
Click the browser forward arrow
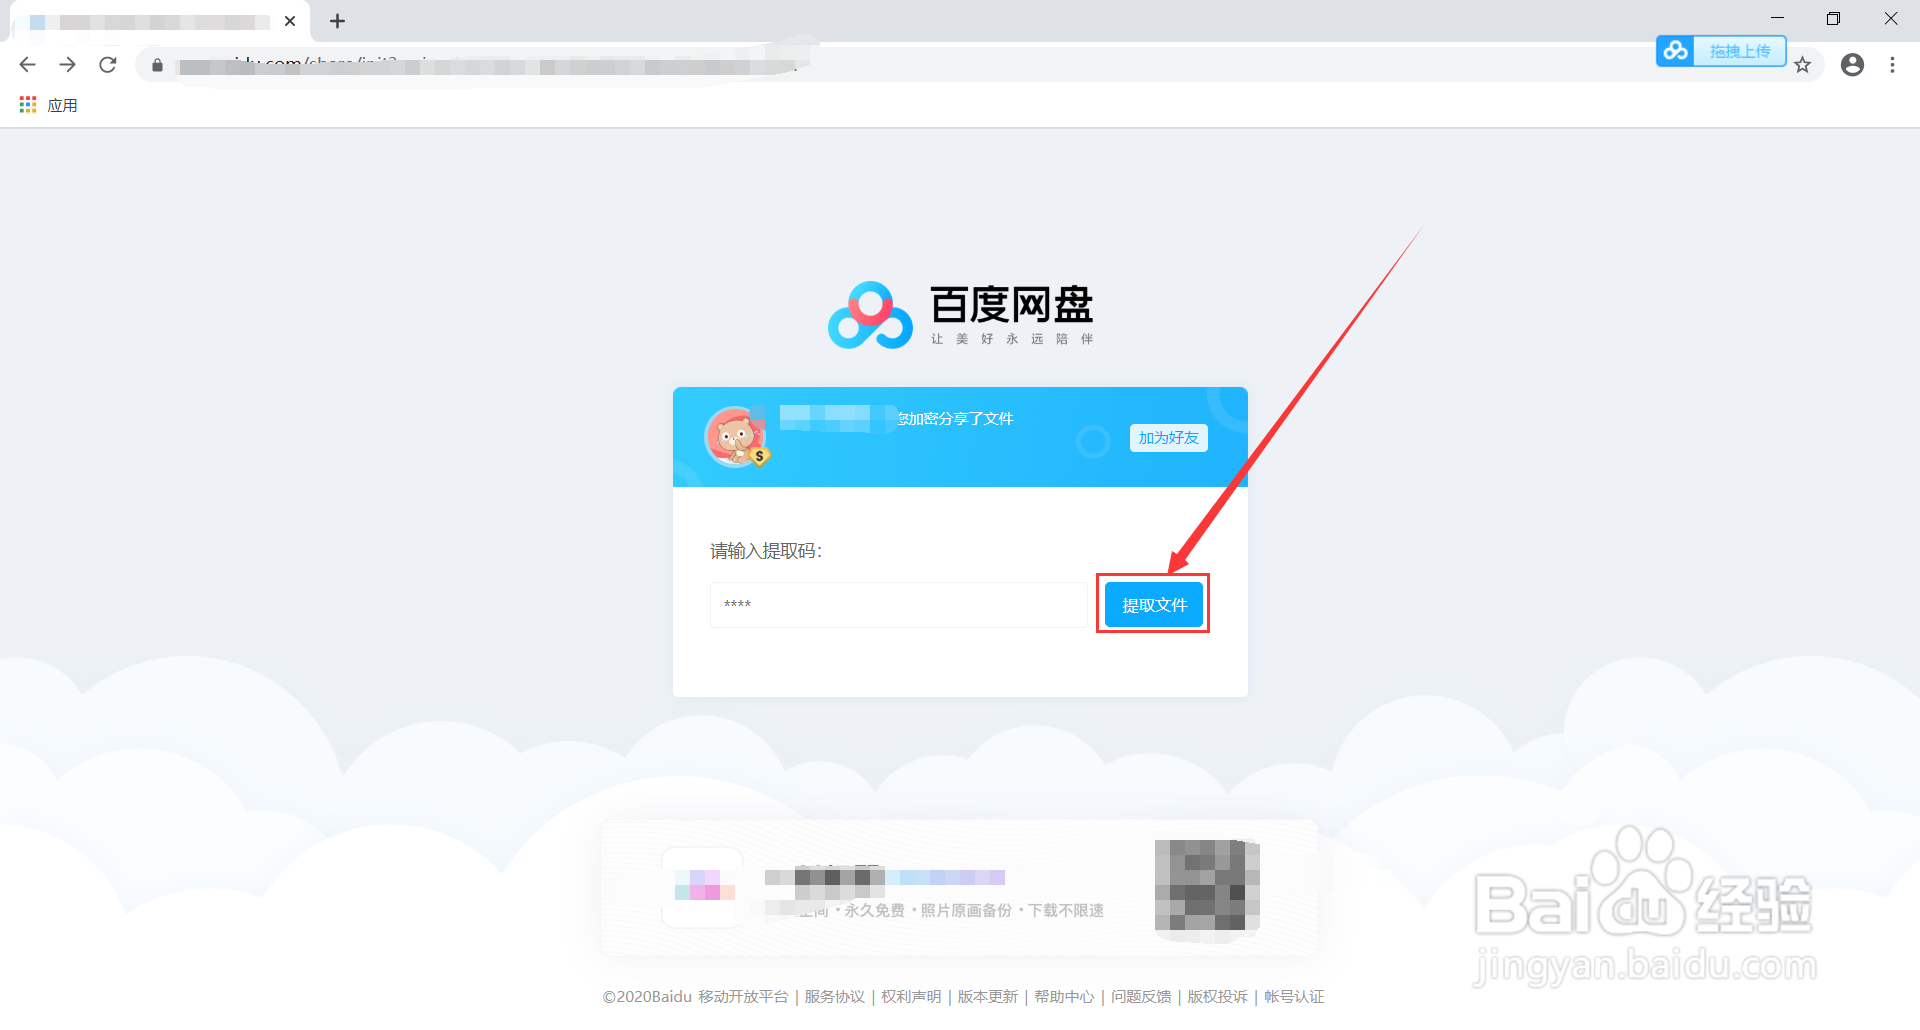(x=67, y=64)
